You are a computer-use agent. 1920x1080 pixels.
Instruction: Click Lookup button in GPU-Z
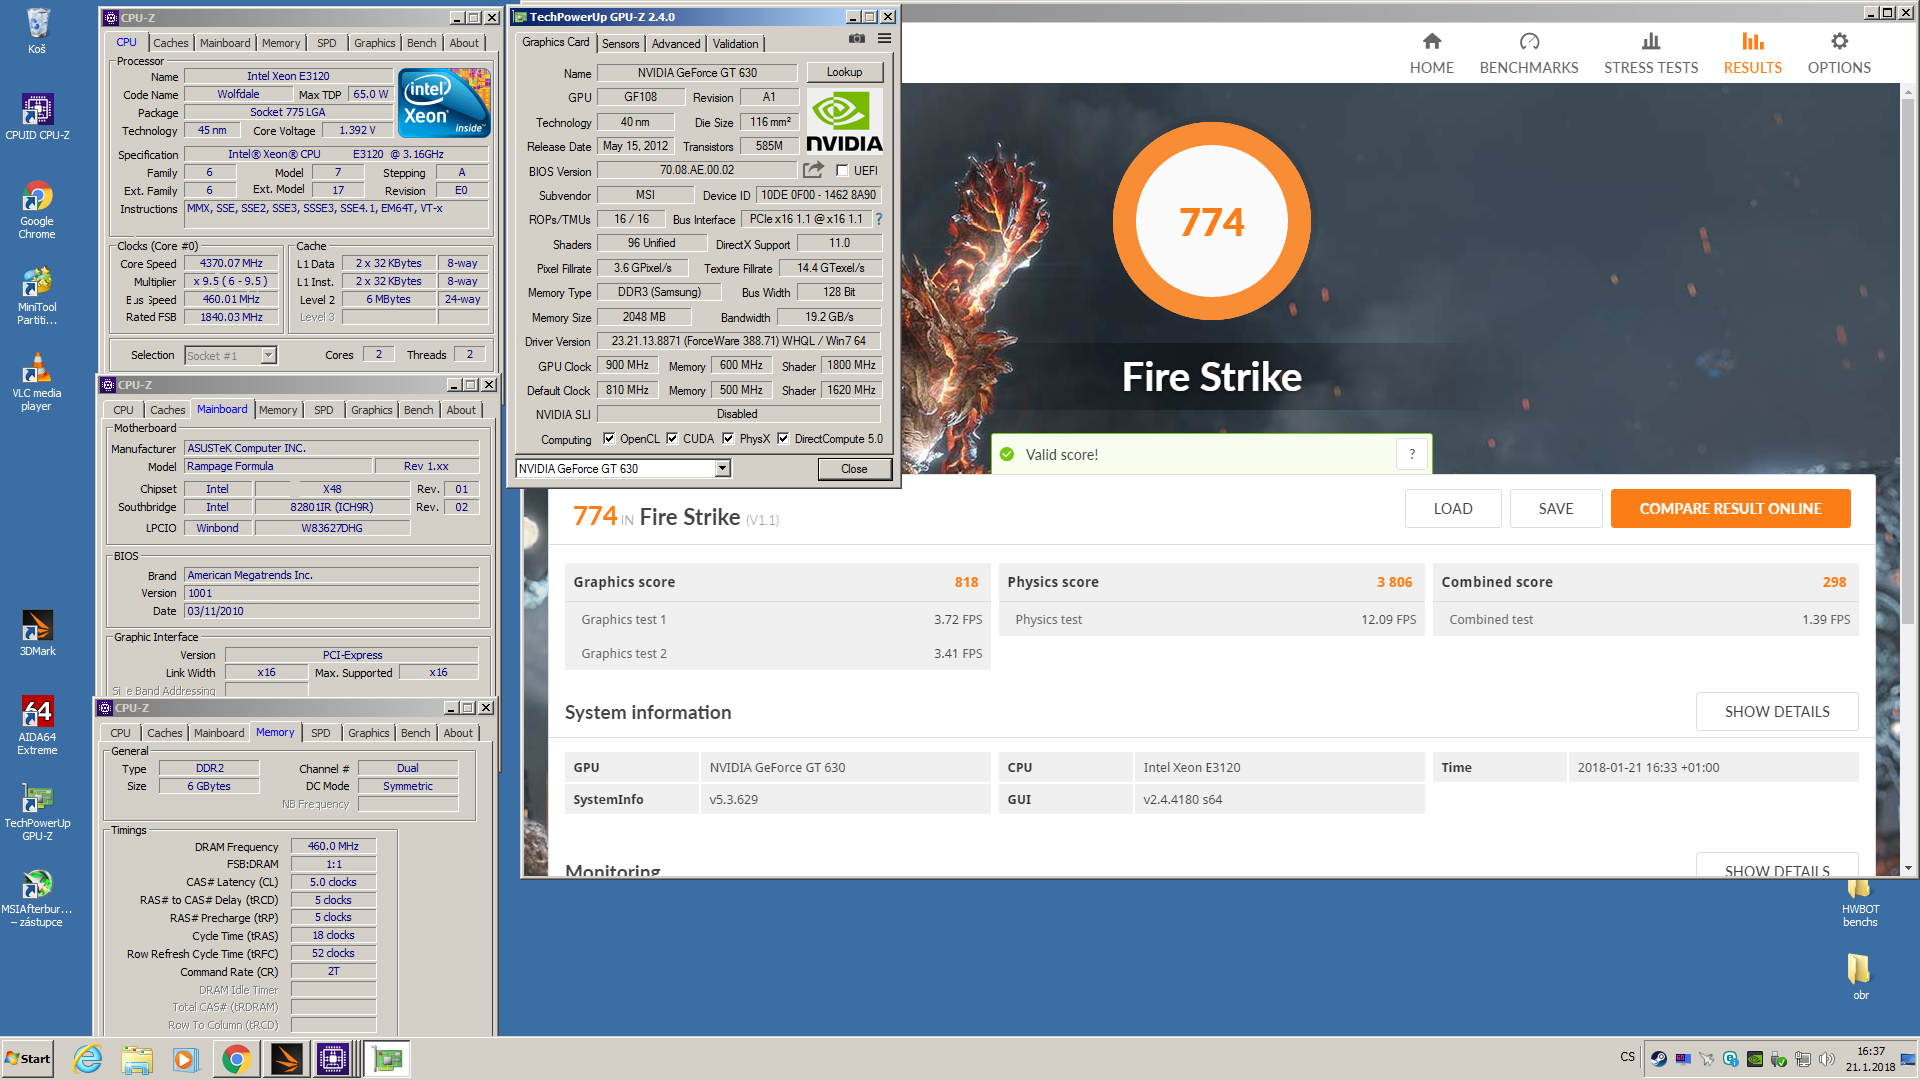tap(844, 72)
